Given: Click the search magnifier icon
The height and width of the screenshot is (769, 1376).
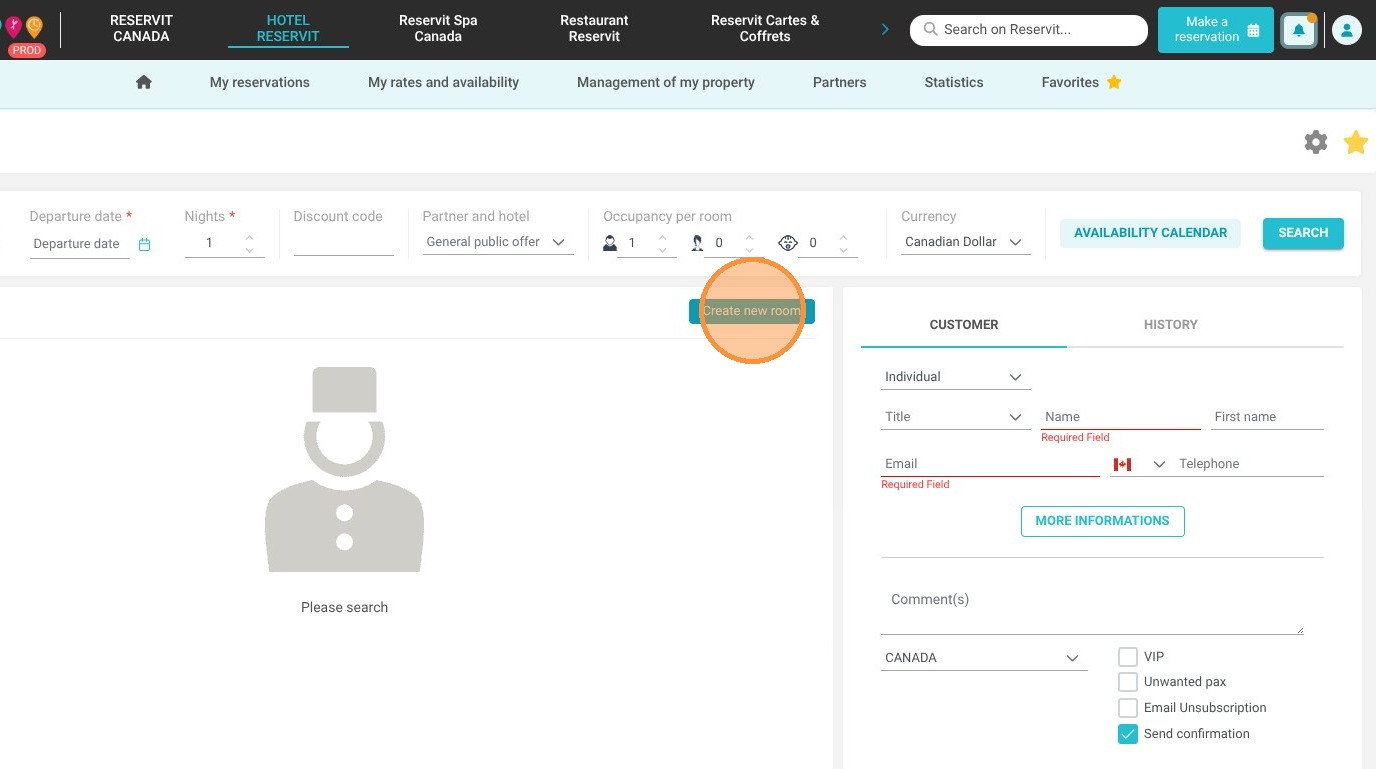Looking at the screenshot, I should 930,30.
